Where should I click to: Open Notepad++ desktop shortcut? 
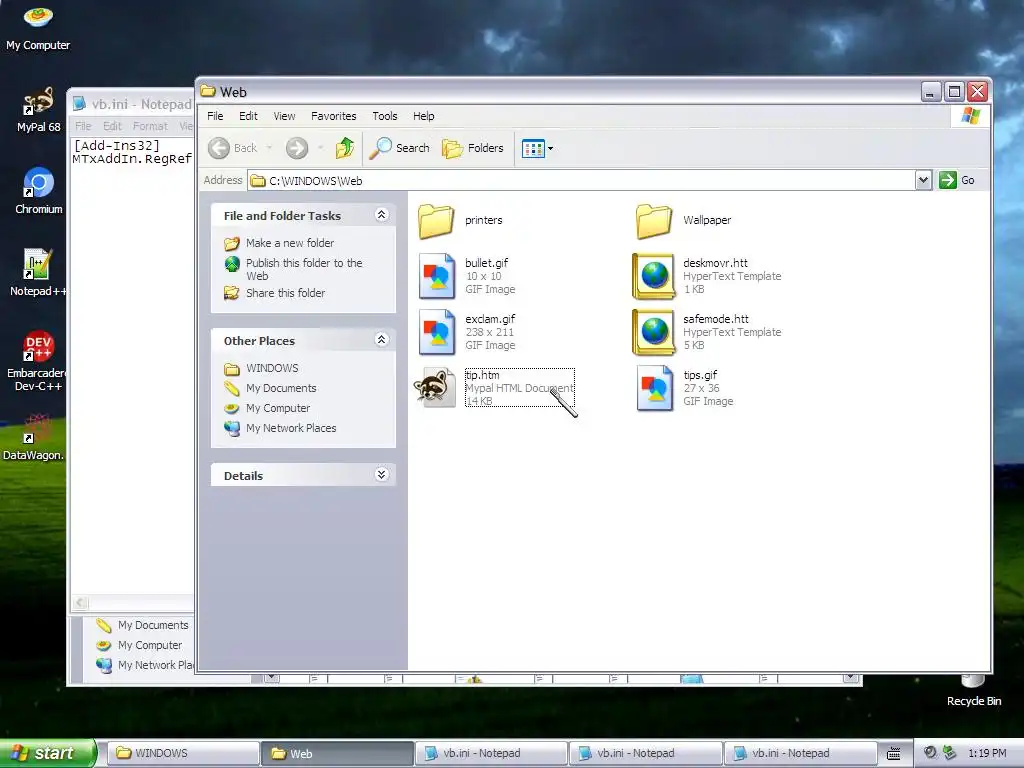pos(38,273)
